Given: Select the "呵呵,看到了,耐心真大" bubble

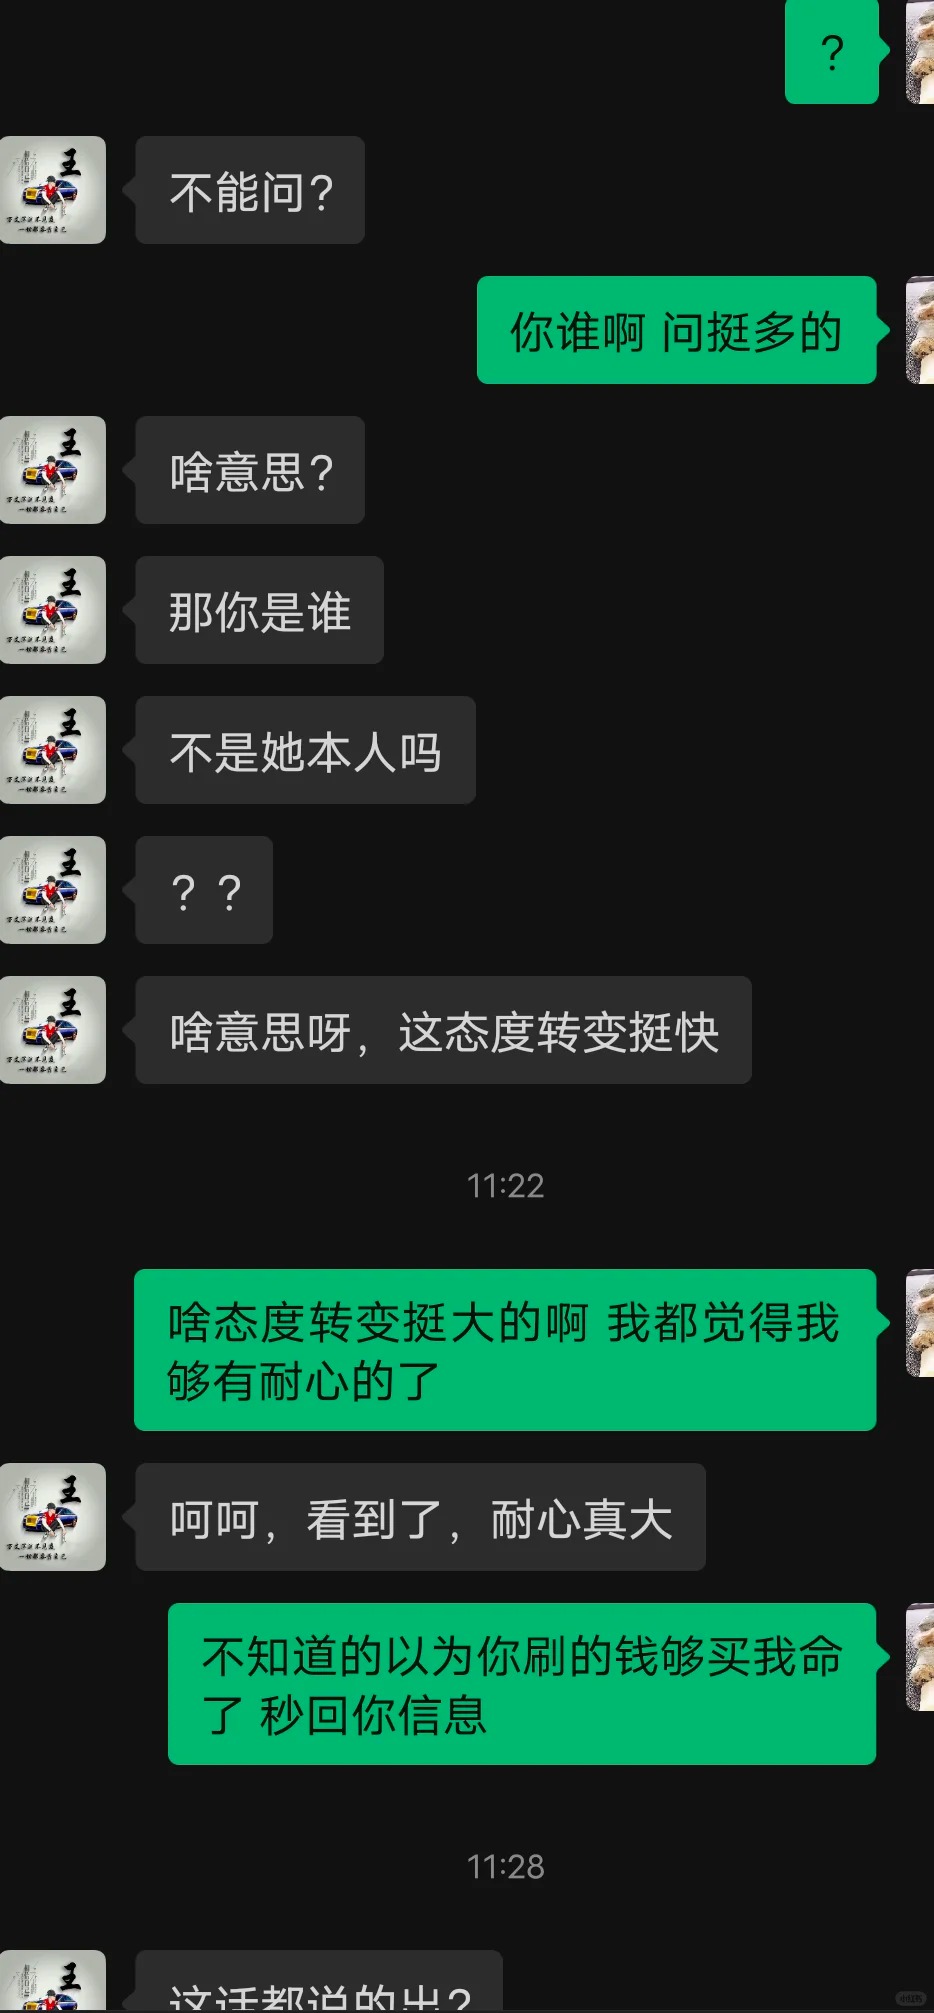Looking at the screenshot, I should [x=420, y=1517].
